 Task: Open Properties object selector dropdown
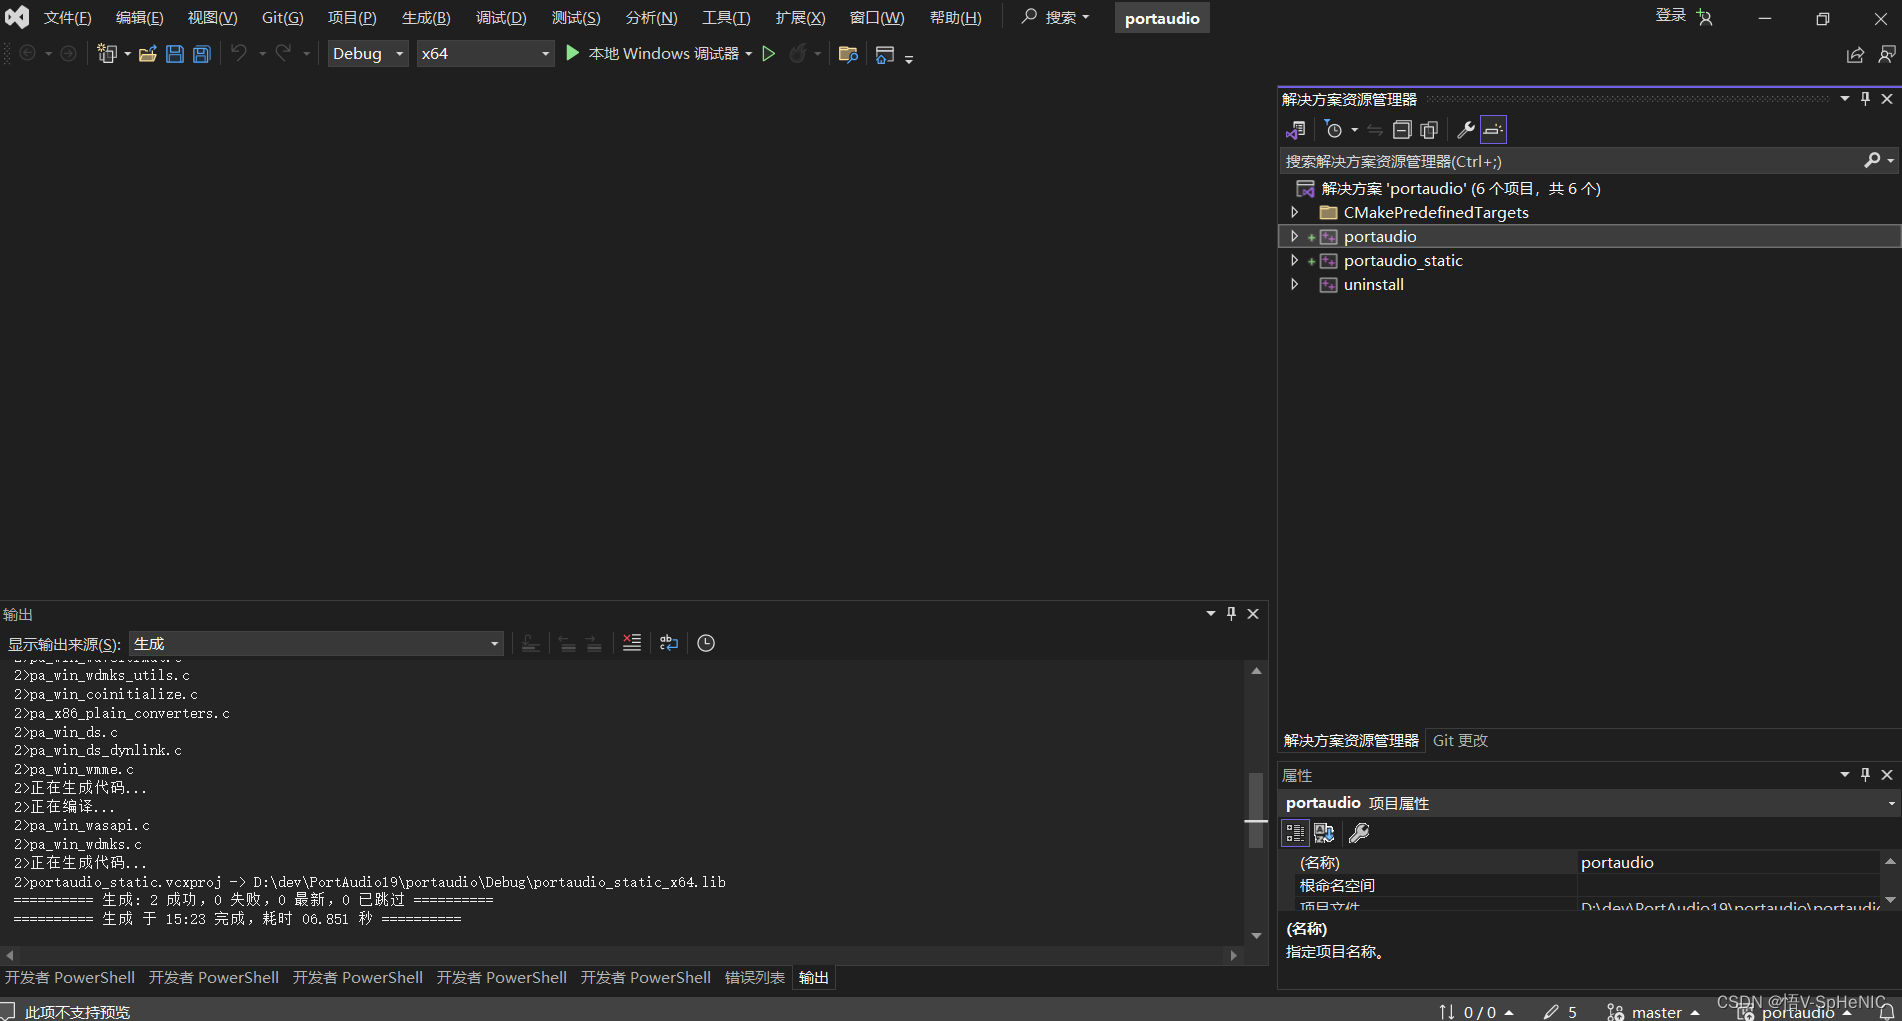pyautogui.click(x=1891, y=803)
